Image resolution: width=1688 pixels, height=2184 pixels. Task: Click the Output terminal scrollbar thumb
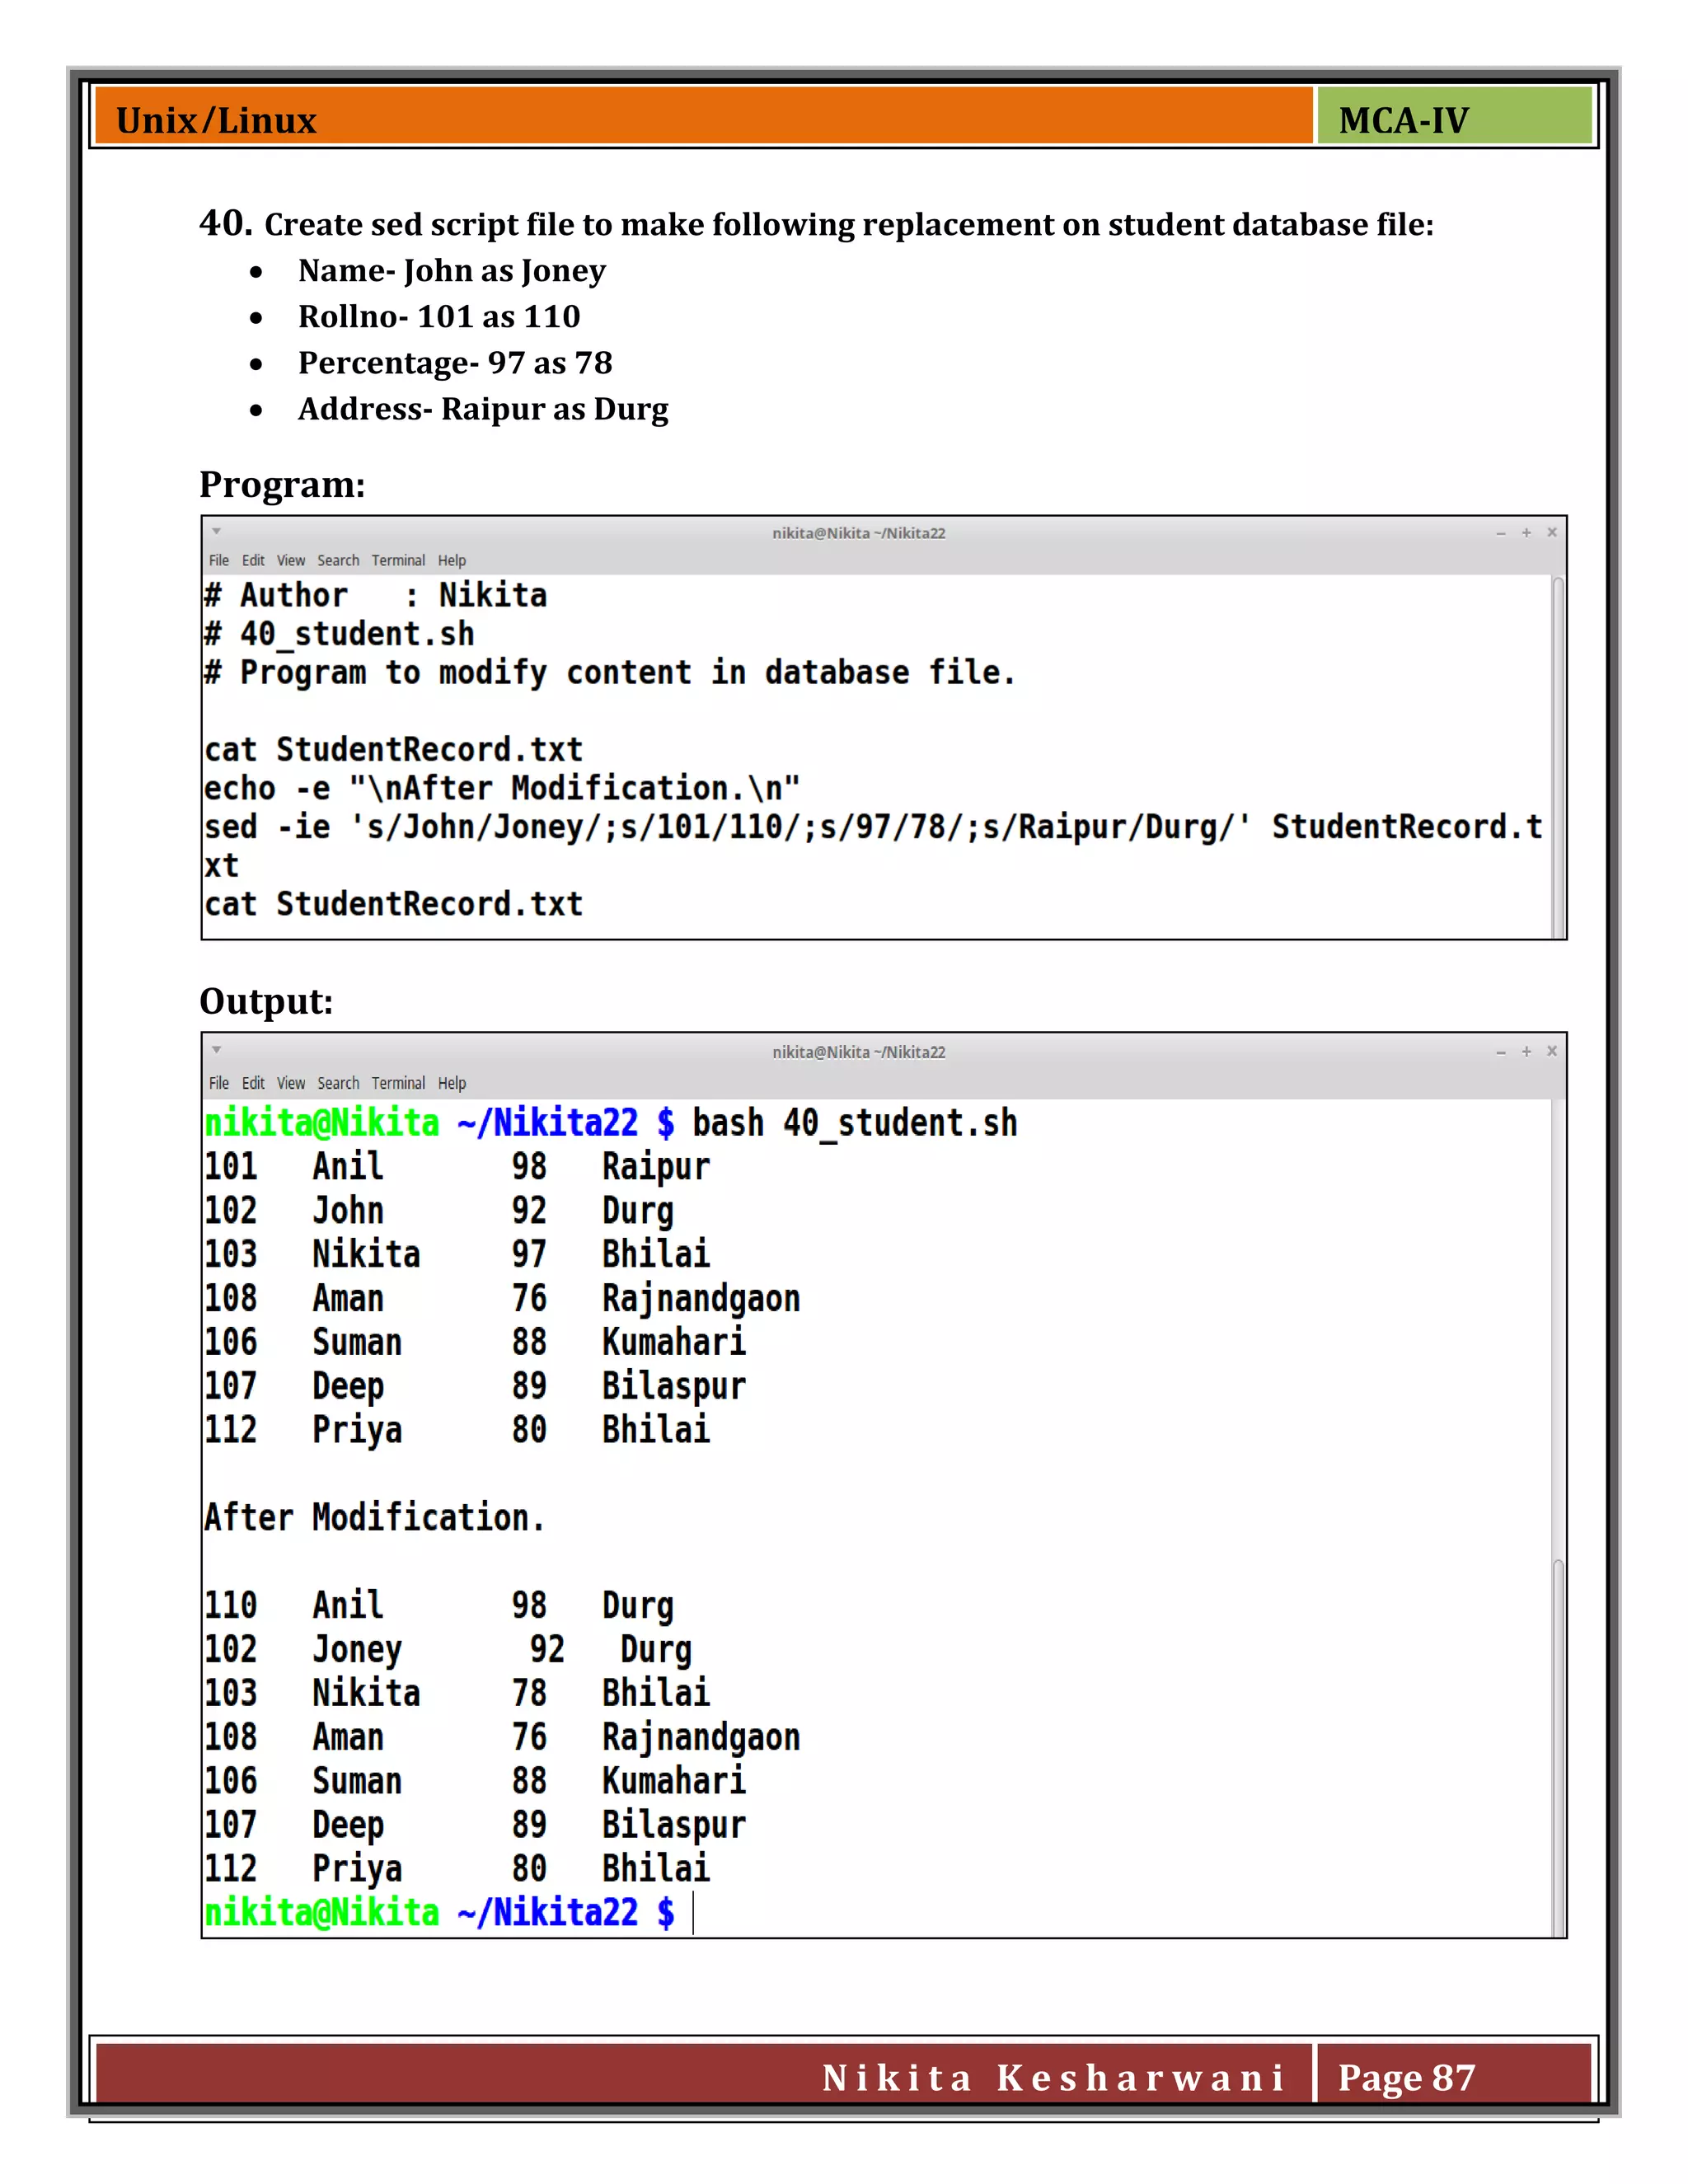[1558, 1748]
